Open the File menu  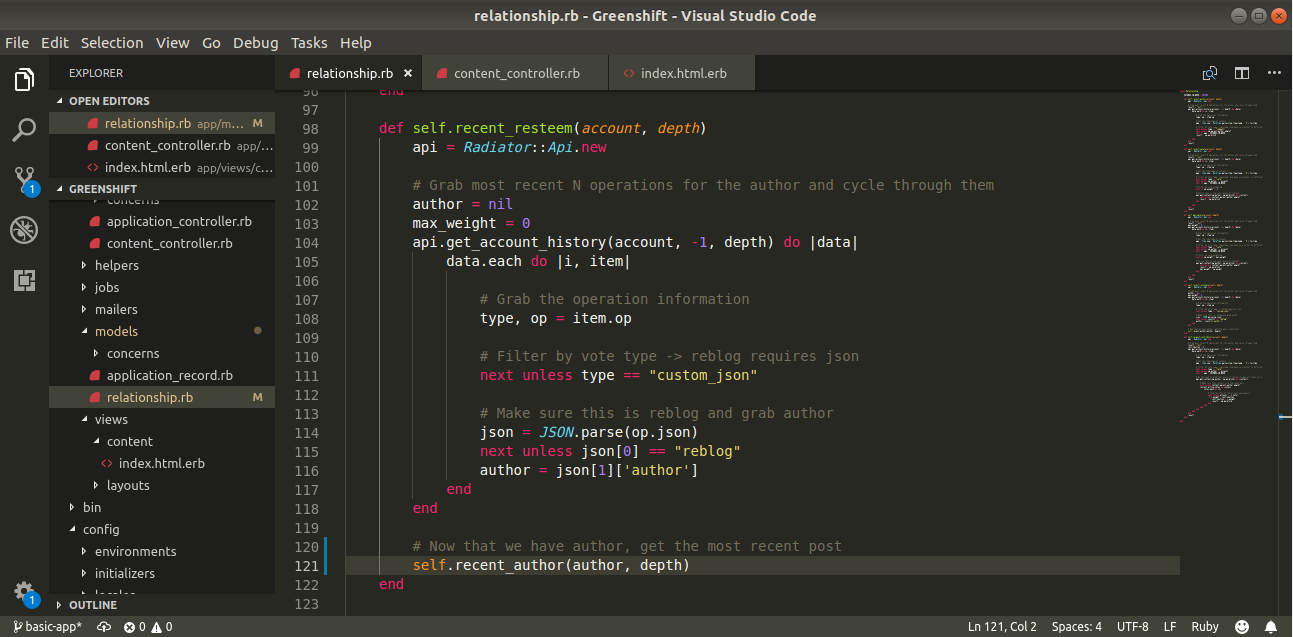[17, 43]
